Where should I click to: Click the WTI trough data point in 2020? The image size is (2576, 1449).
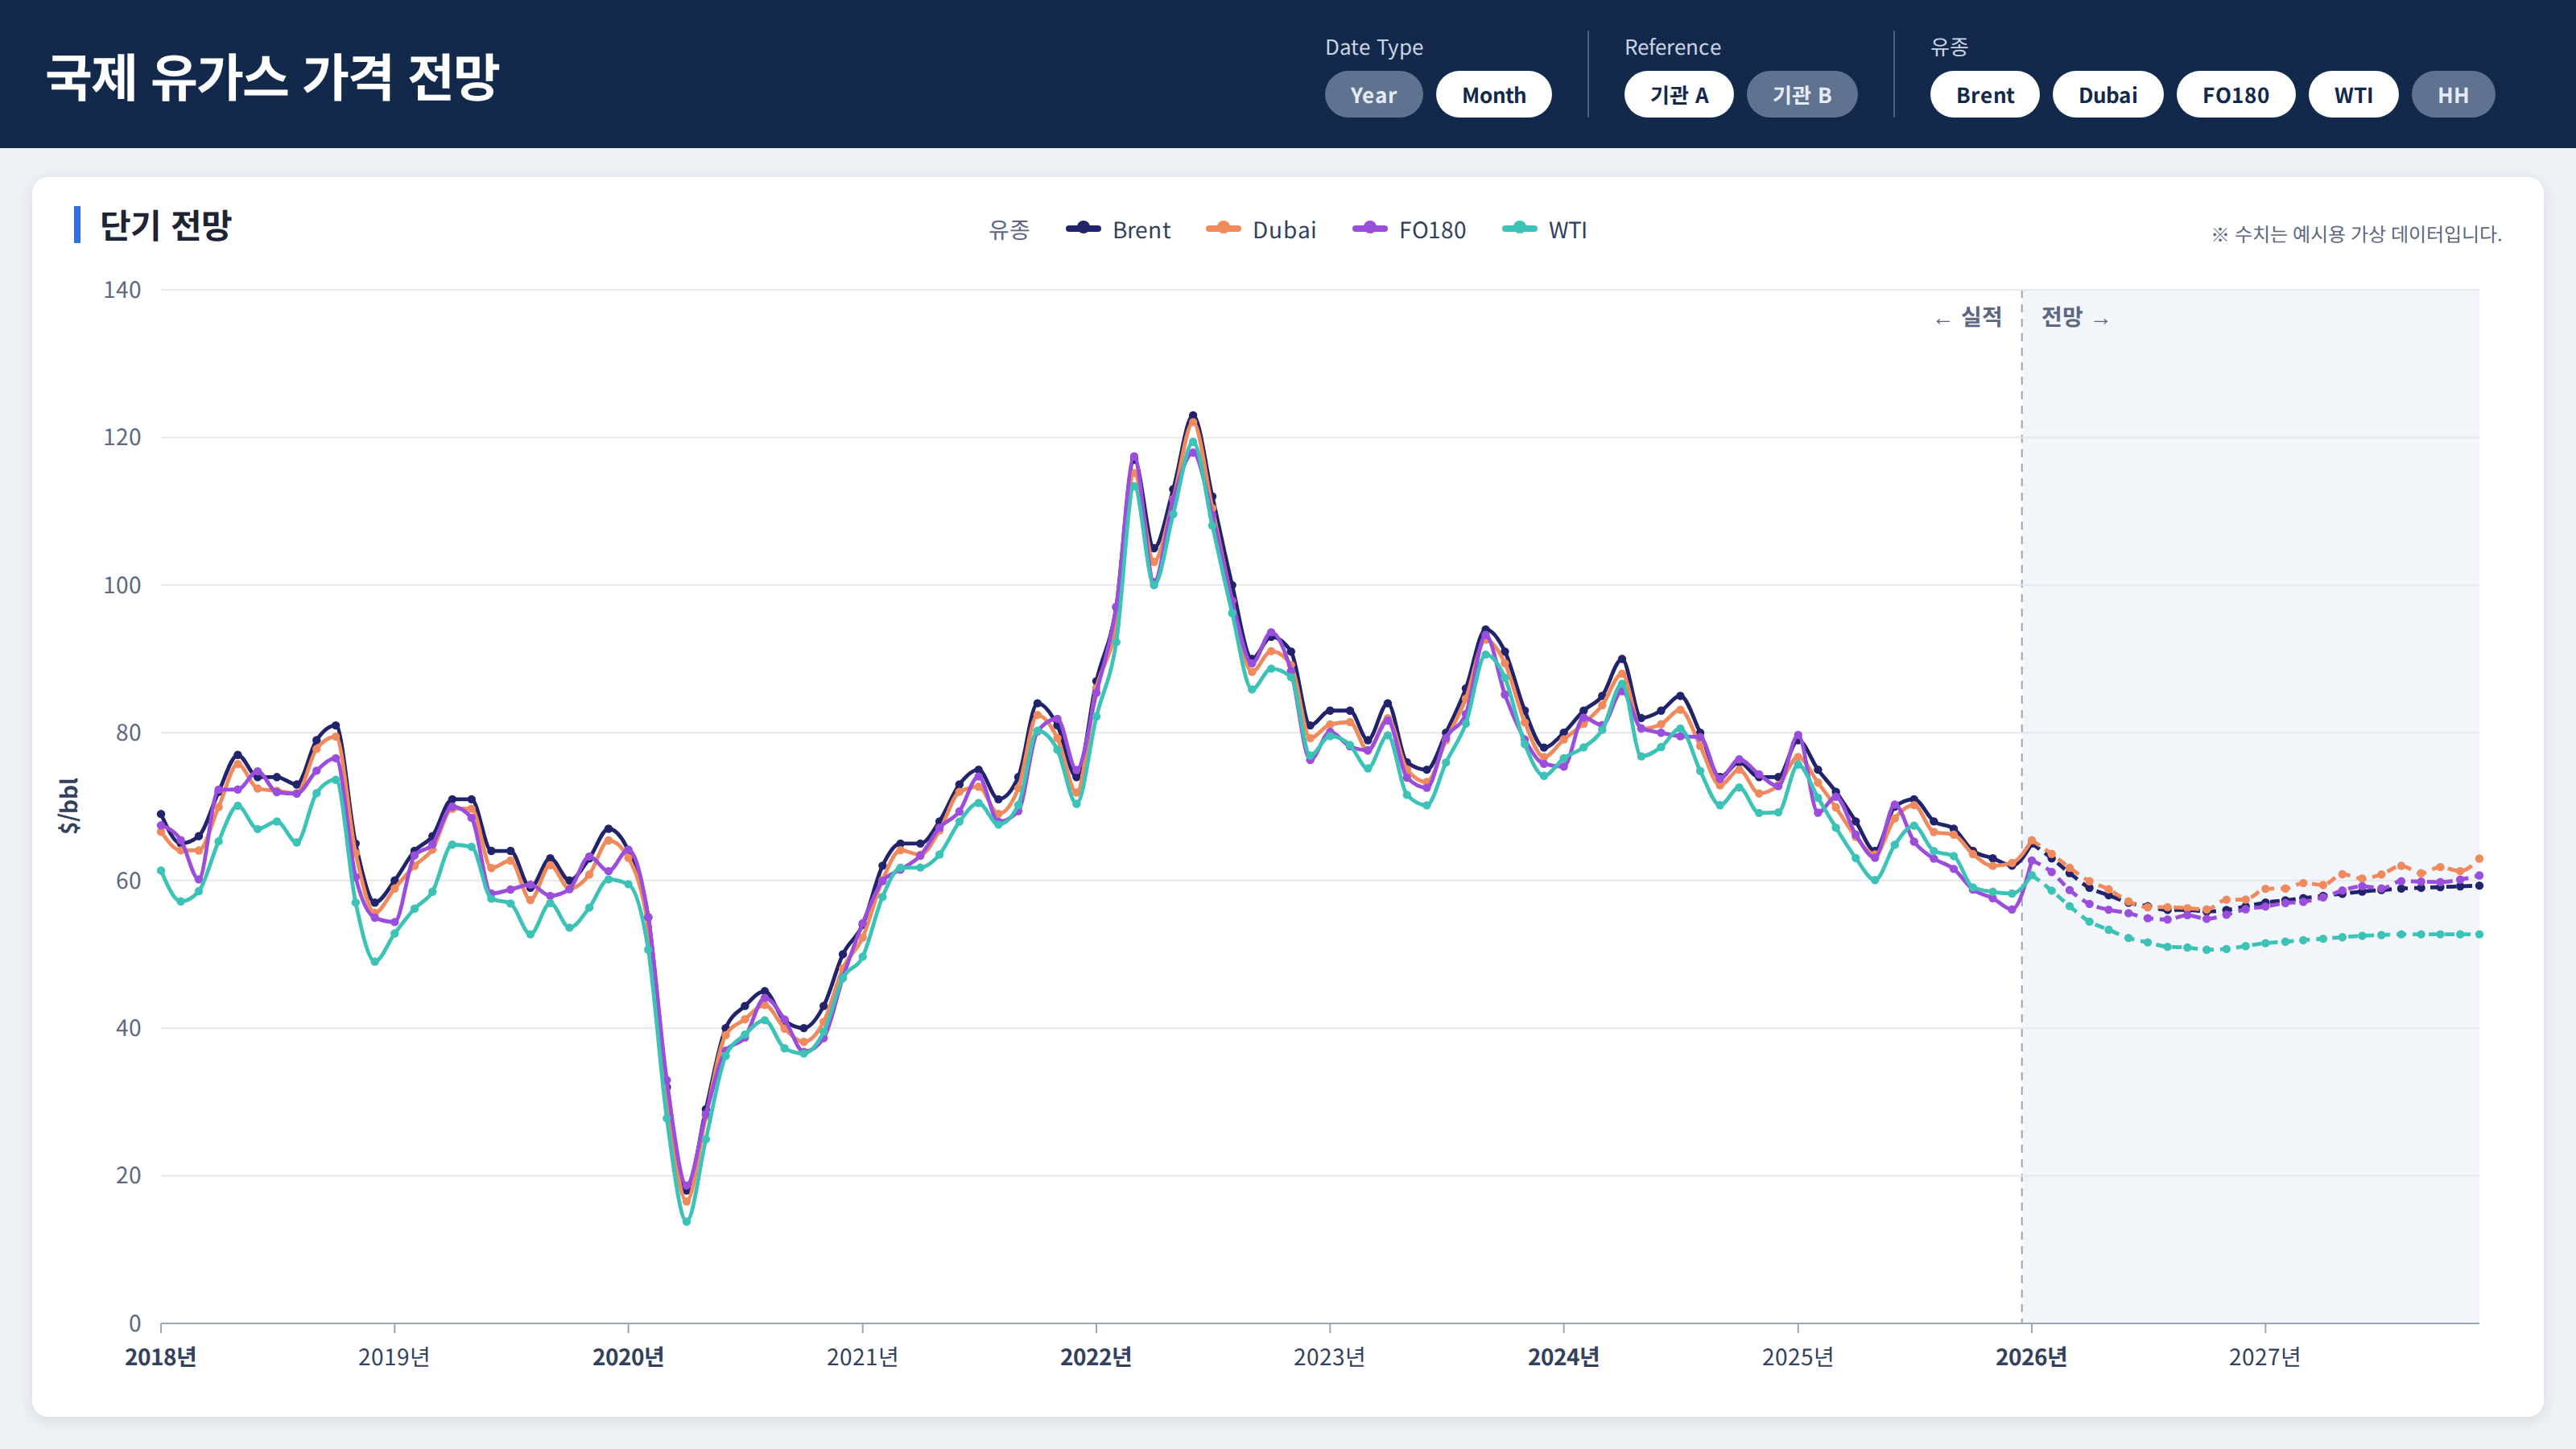coord(686,1221)
